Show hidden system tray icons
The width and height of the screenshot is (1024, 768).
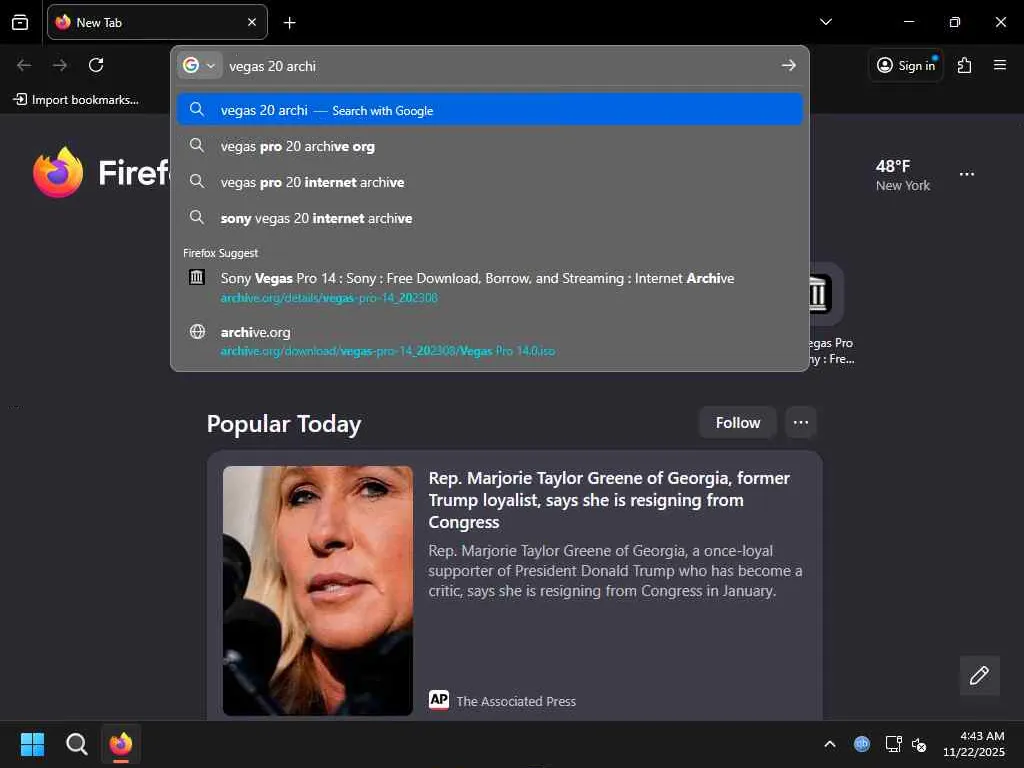[829, 744]
